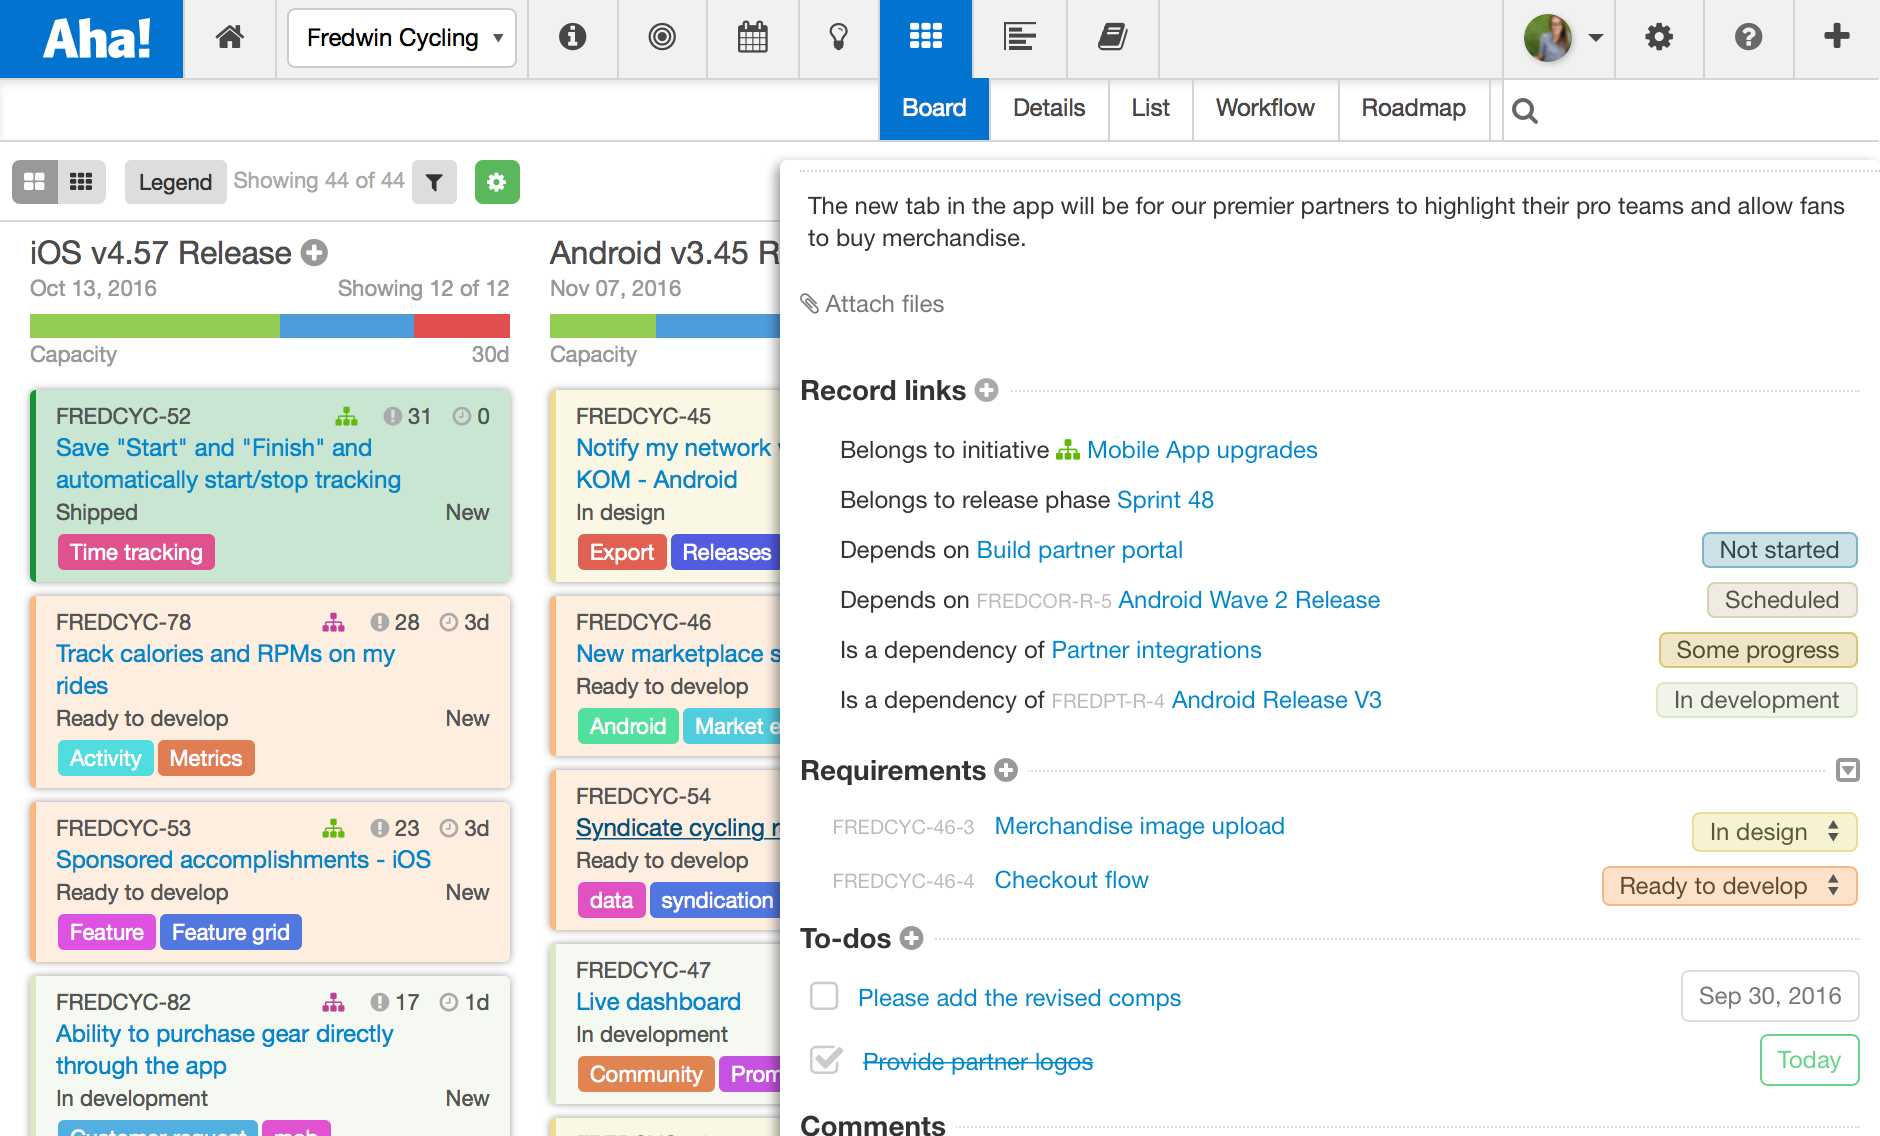Click the product info icon next to Fredwin Cycling

pyautogui.click(x=573, y=38)
